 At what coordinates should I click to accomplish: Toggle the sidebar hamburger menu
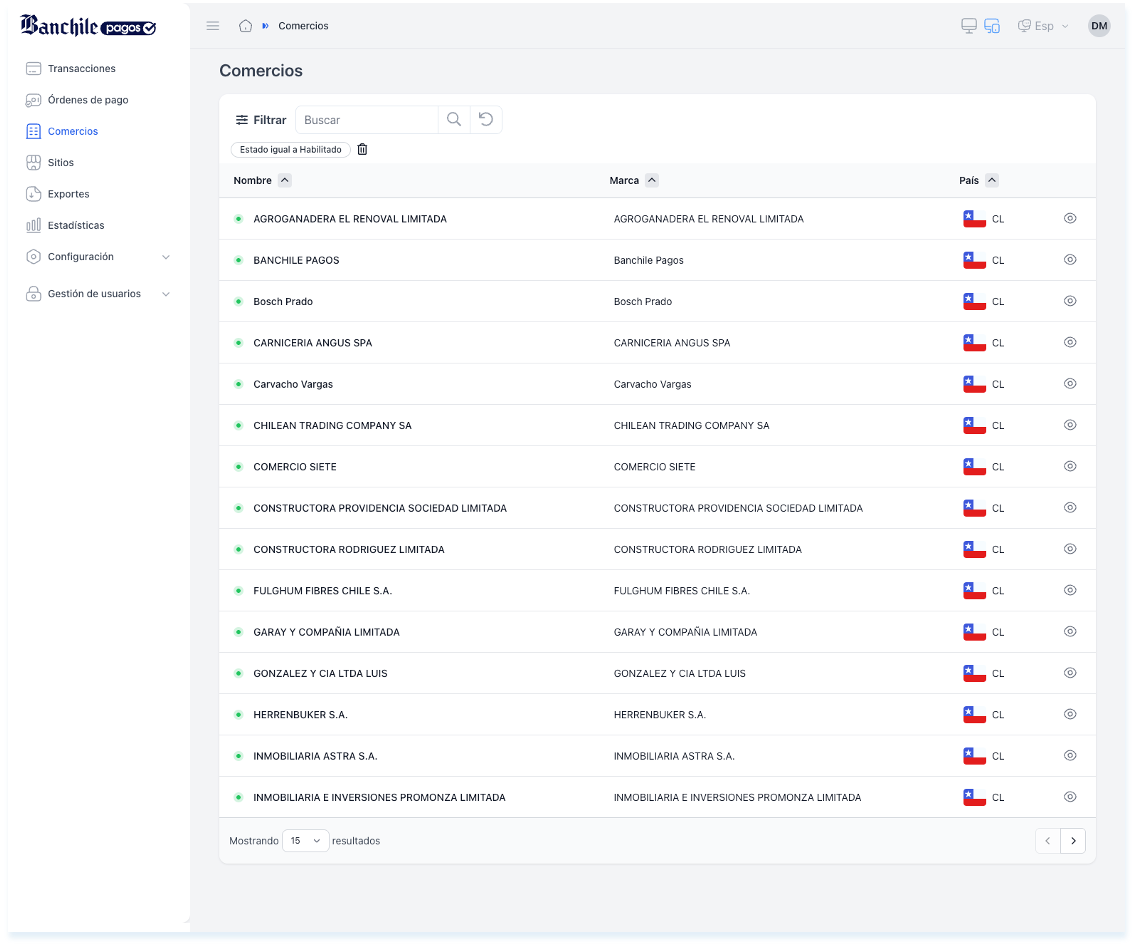click(x=213, y=26)
